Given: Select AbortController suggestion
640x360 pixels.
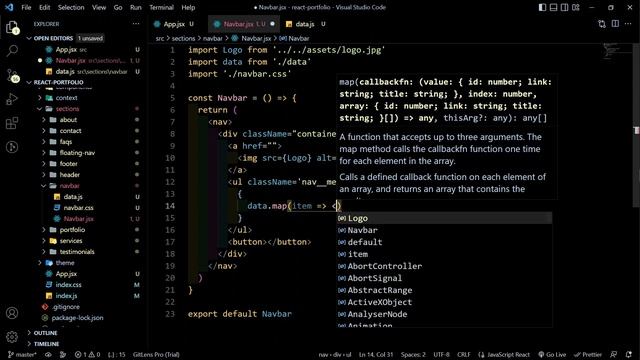Looking at the screenshot, I should point(444,266).
